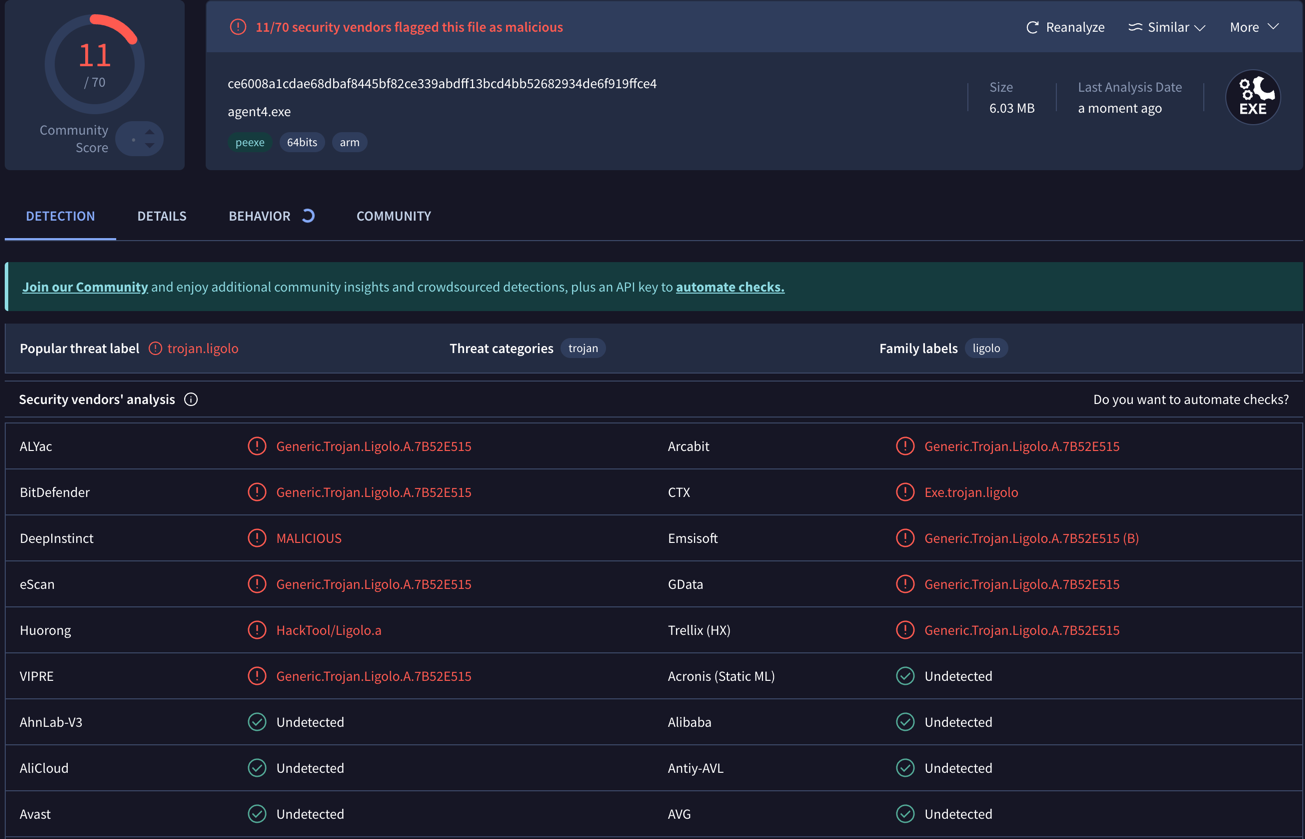Click the GData detection warning icon
Screen dimensions: 1305x839
pyautogui.click(x=905, y=584)
